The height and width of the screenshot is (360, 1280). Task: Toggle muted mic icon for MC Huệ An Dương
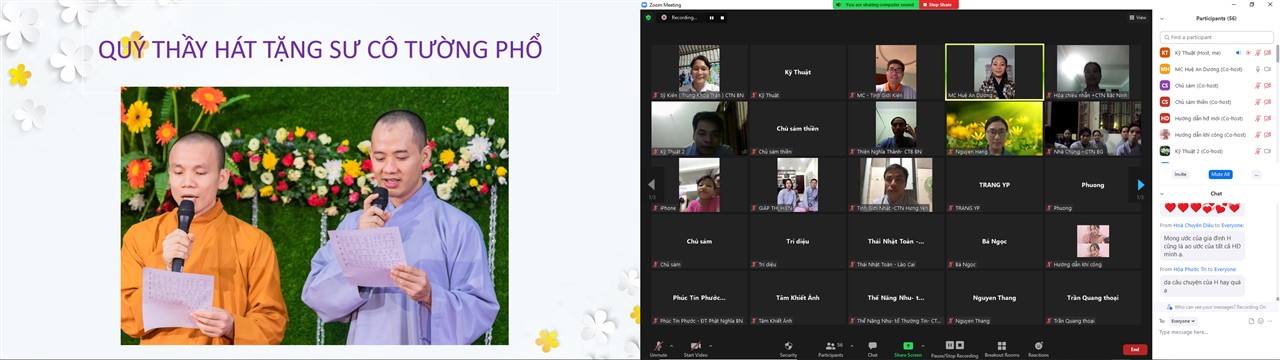tap(1257, 69)
